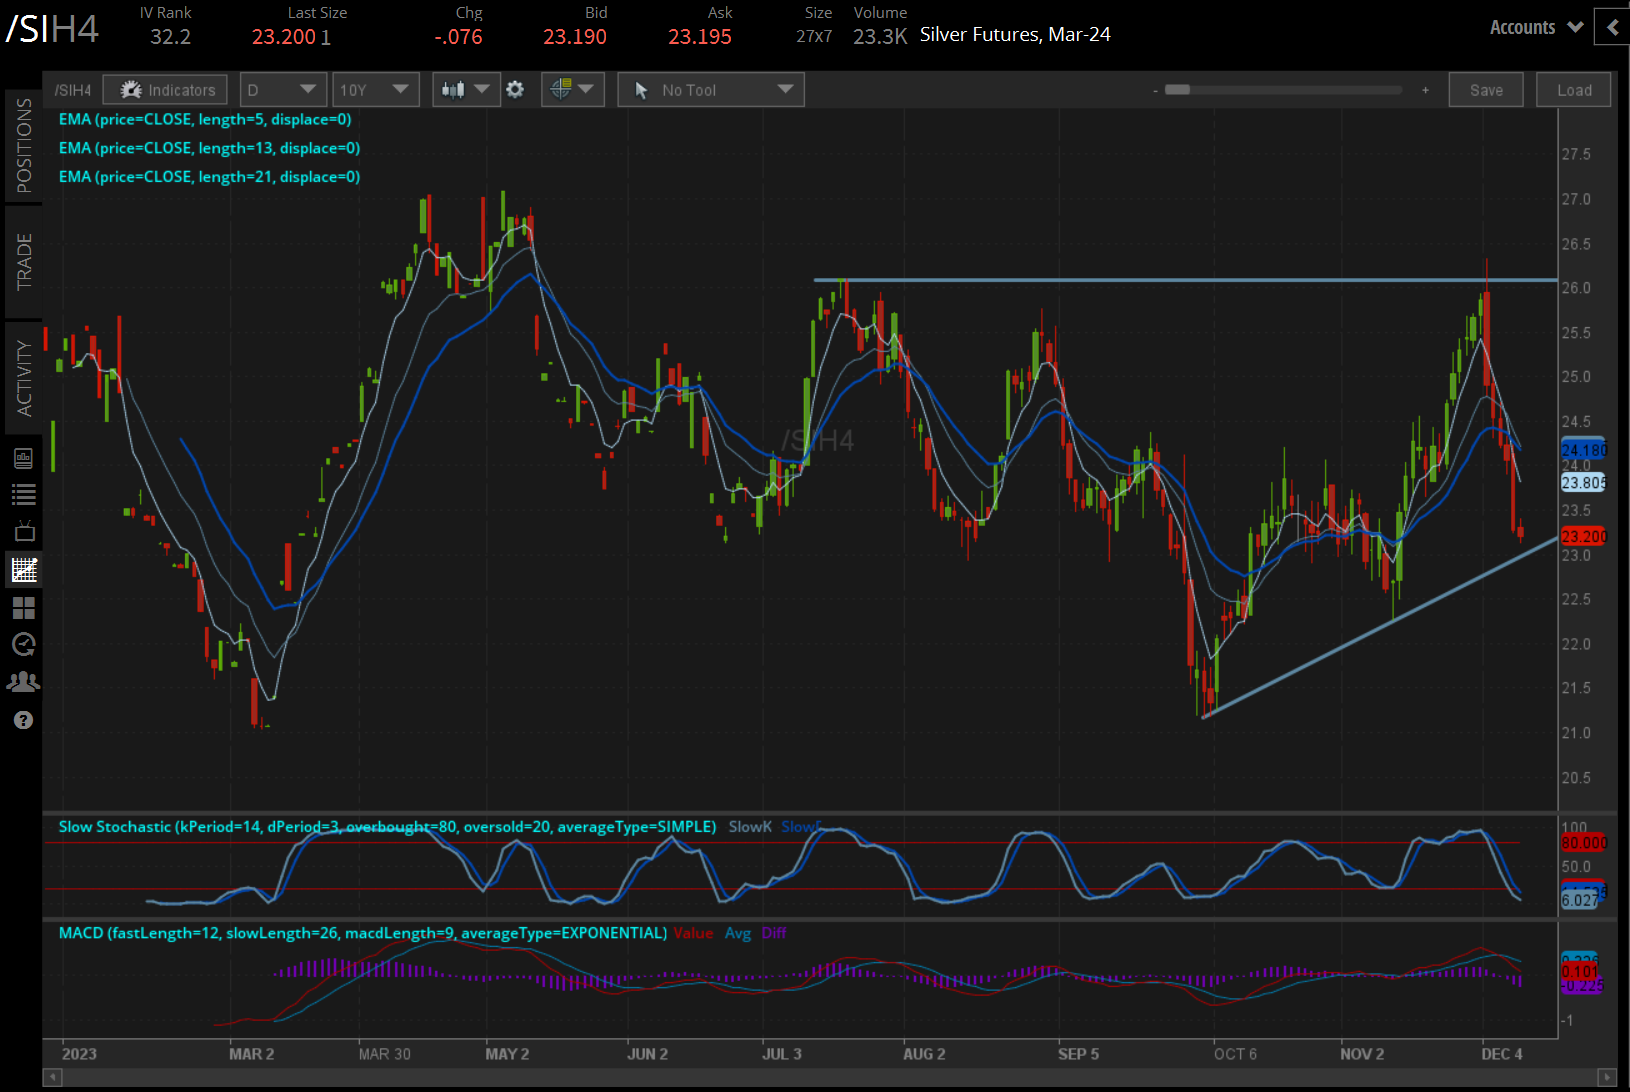Switch to the TRADE tab

click(24, 262)
